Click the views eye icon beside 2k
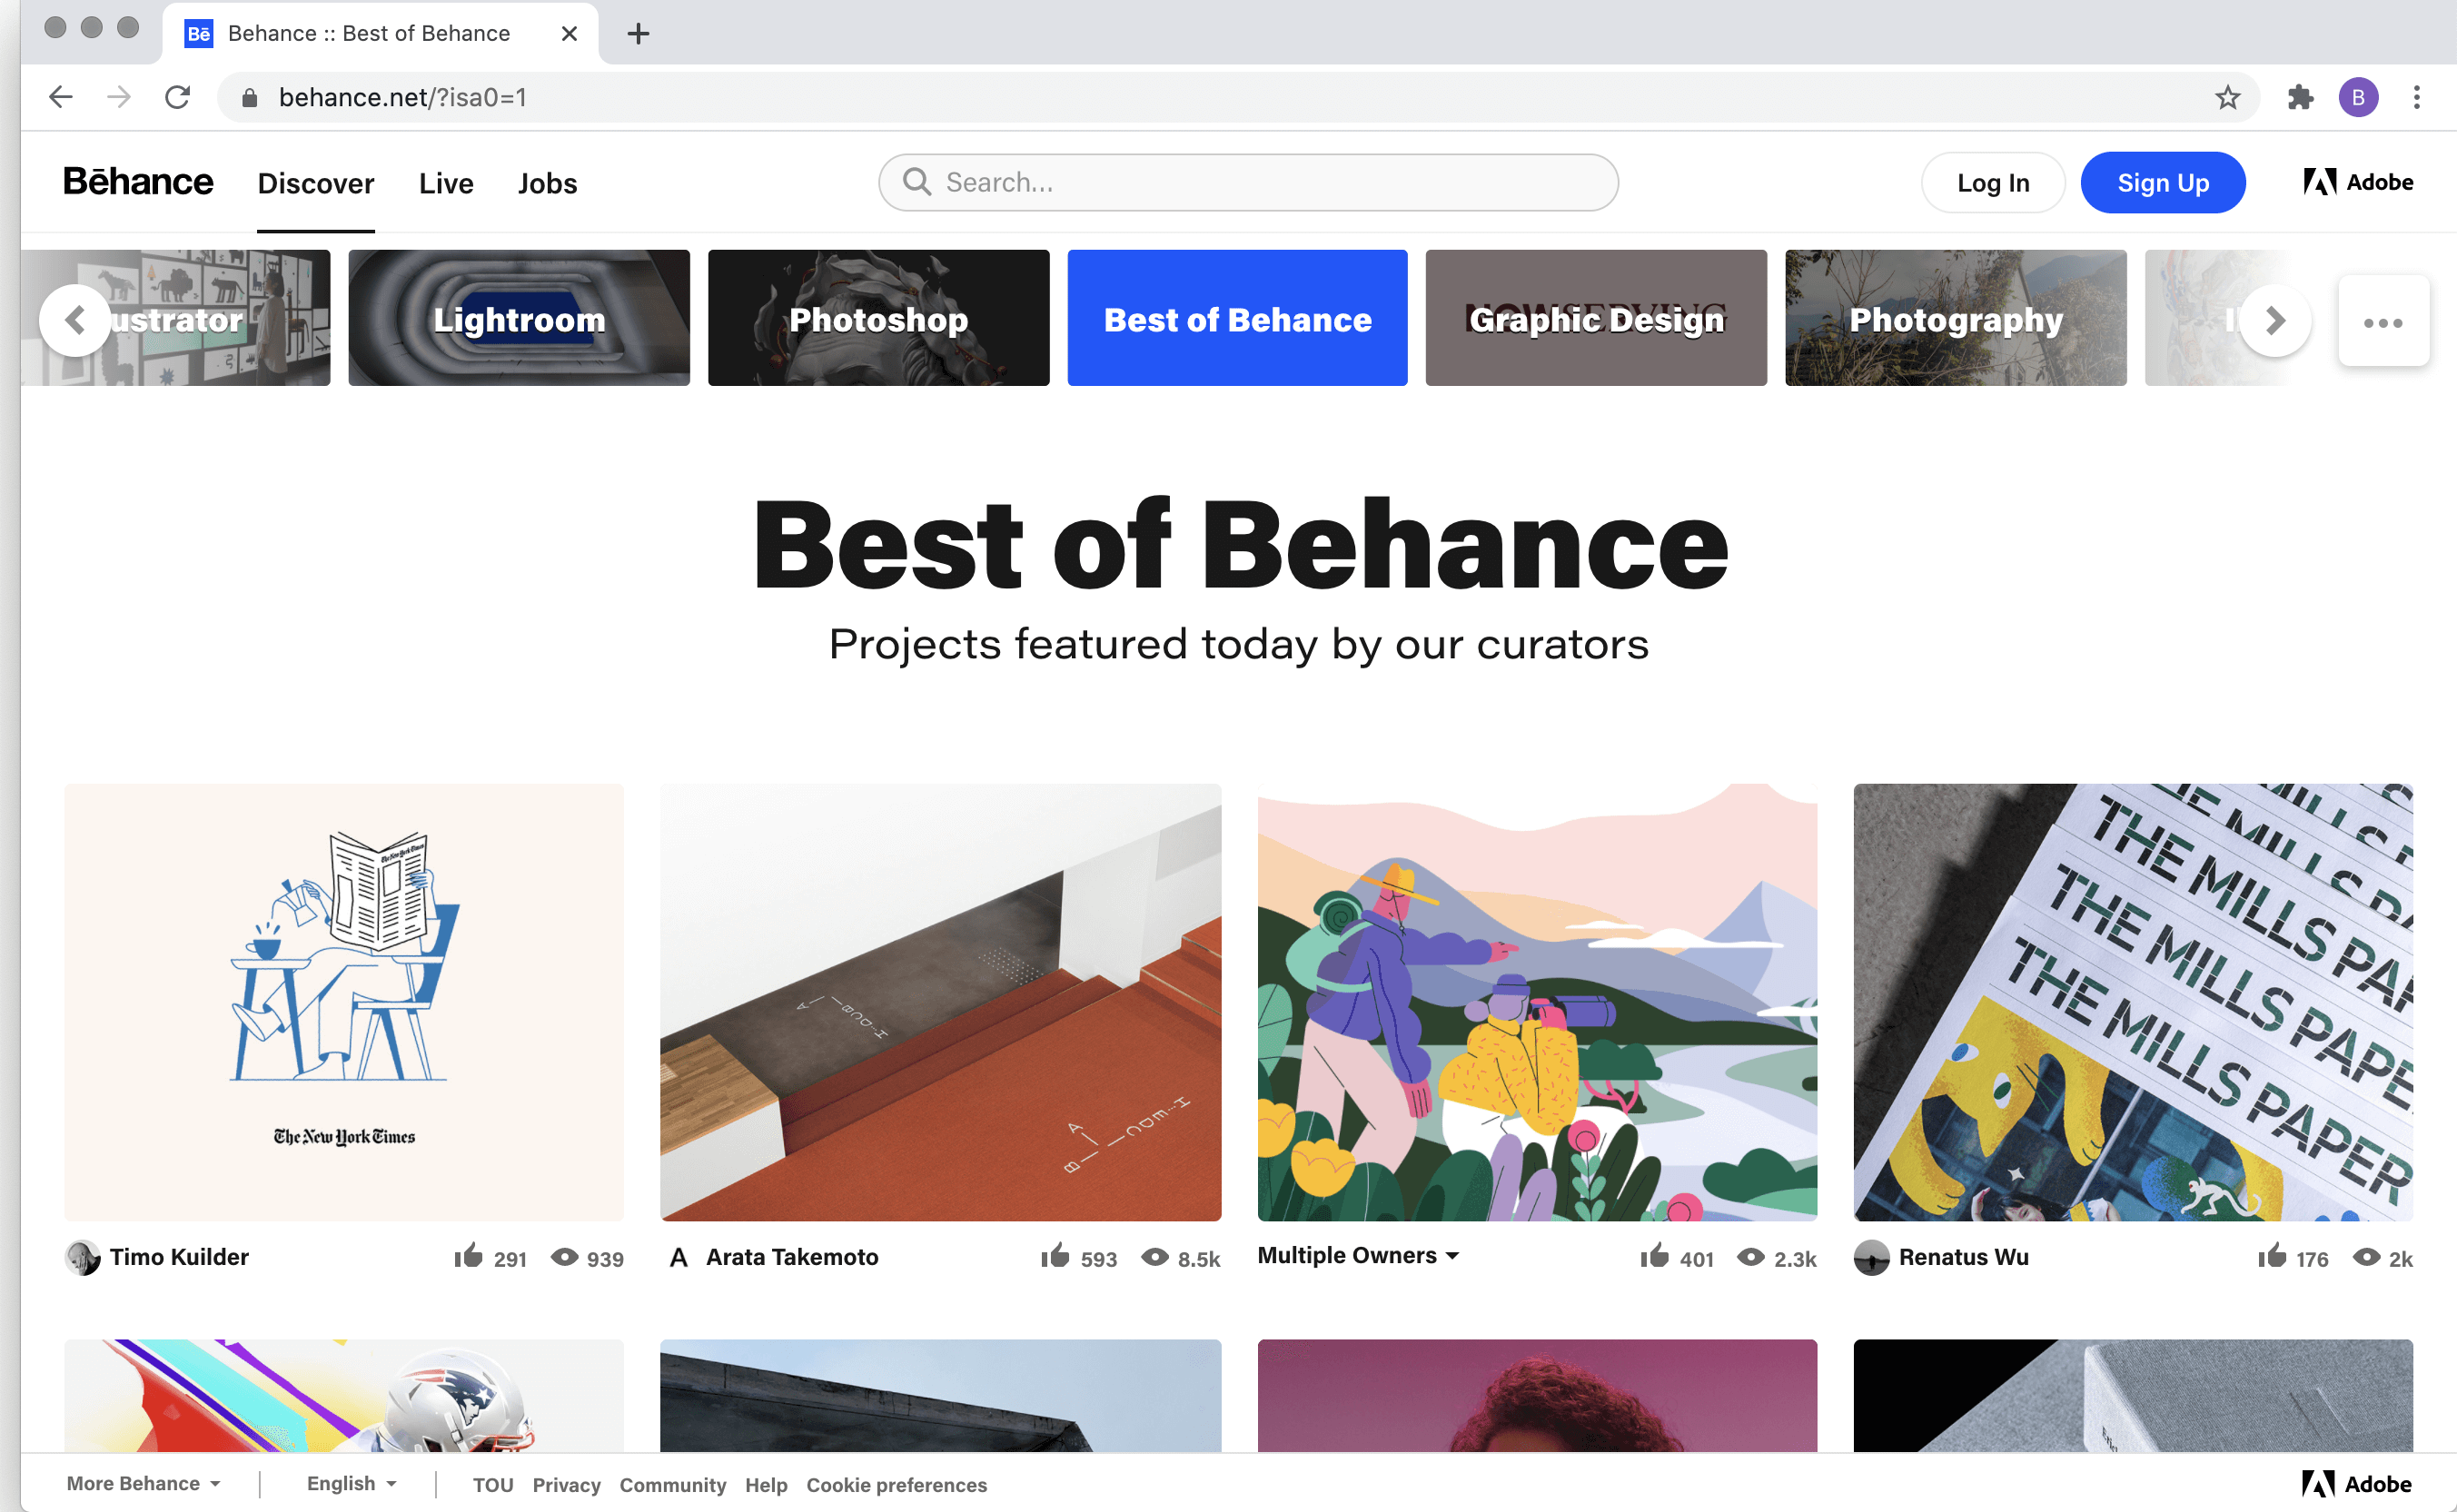This screenshot has width=2457, height=1512. click(2366, 1257)
